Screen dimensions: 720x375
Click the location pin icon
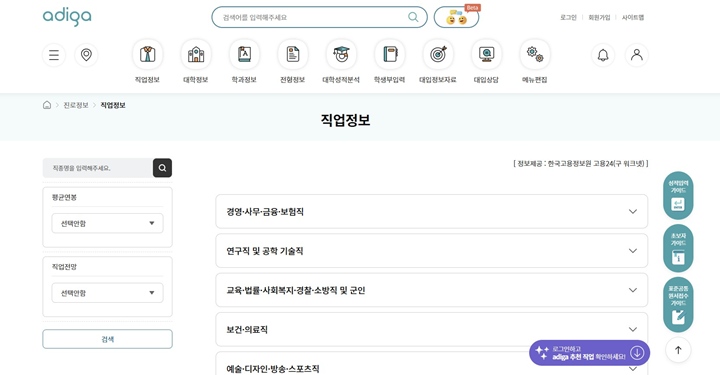[86, 55]
